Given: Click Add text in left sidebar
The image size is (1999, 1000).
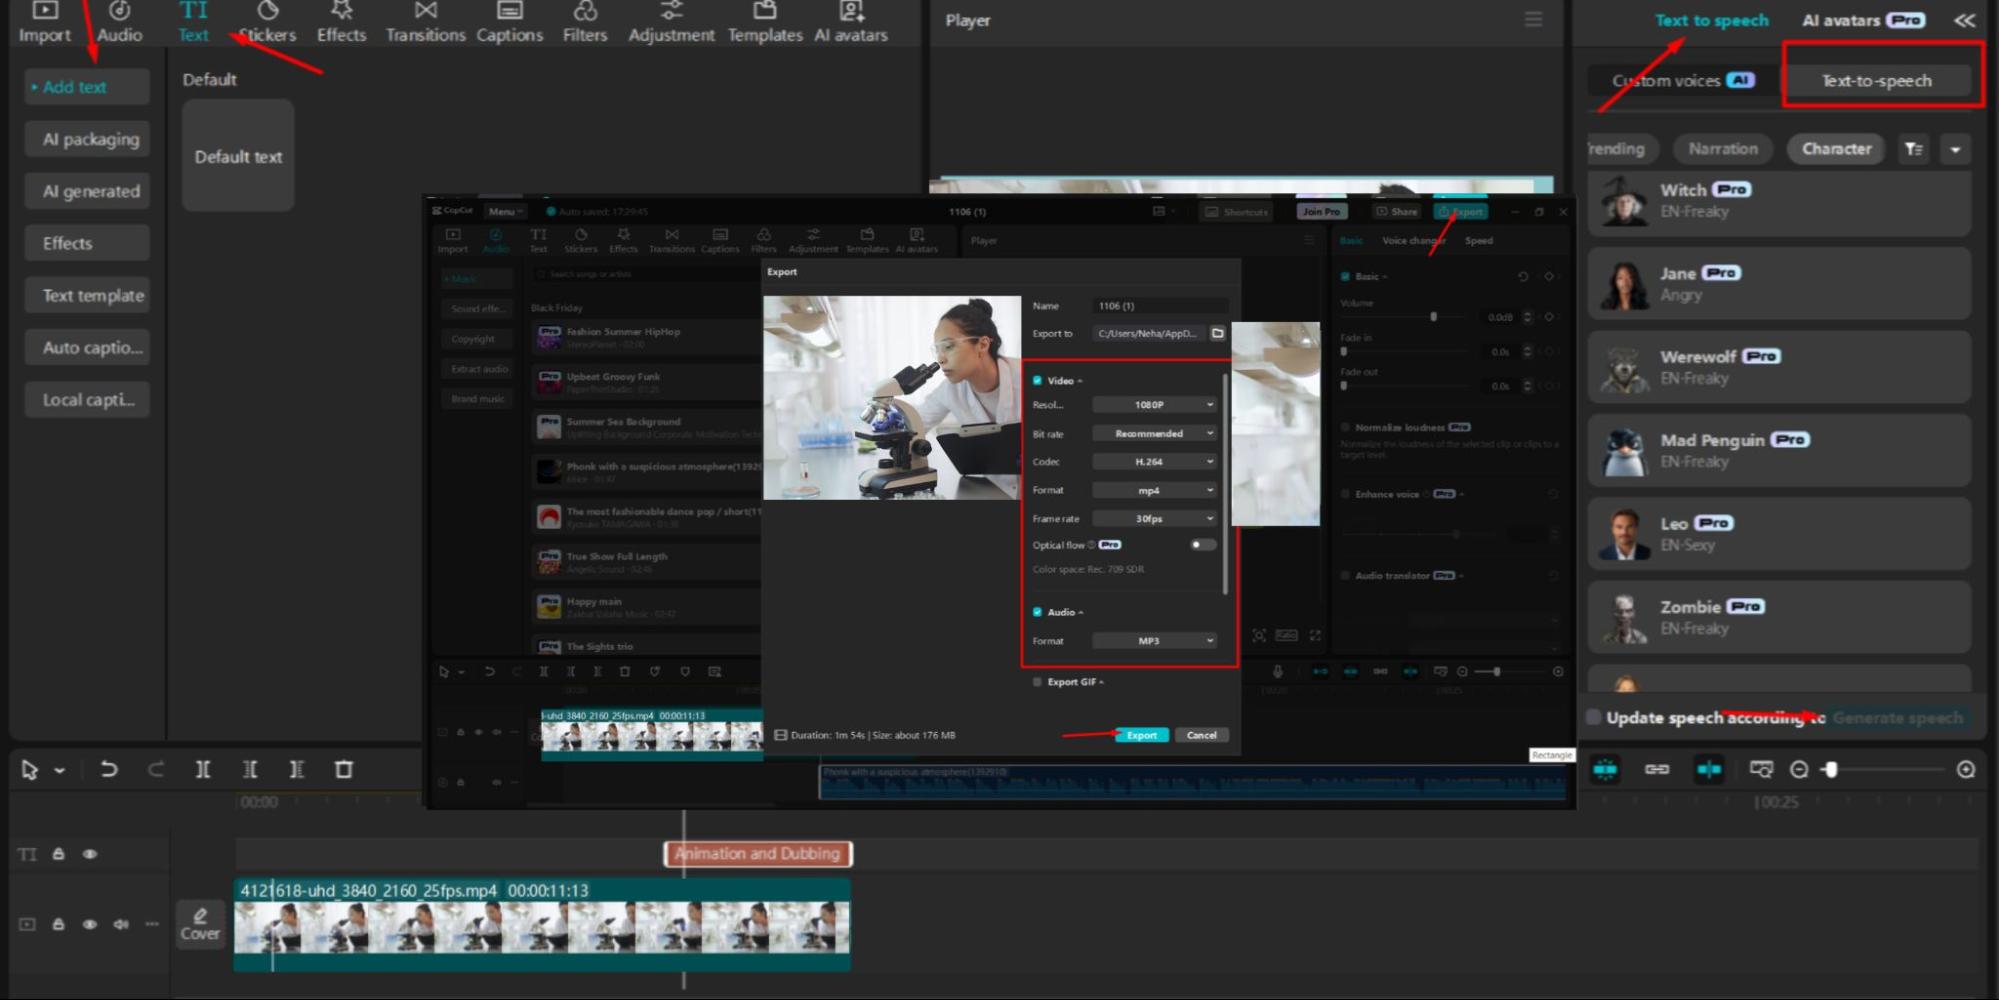Looking at the screenshot, I should [87, 87].
